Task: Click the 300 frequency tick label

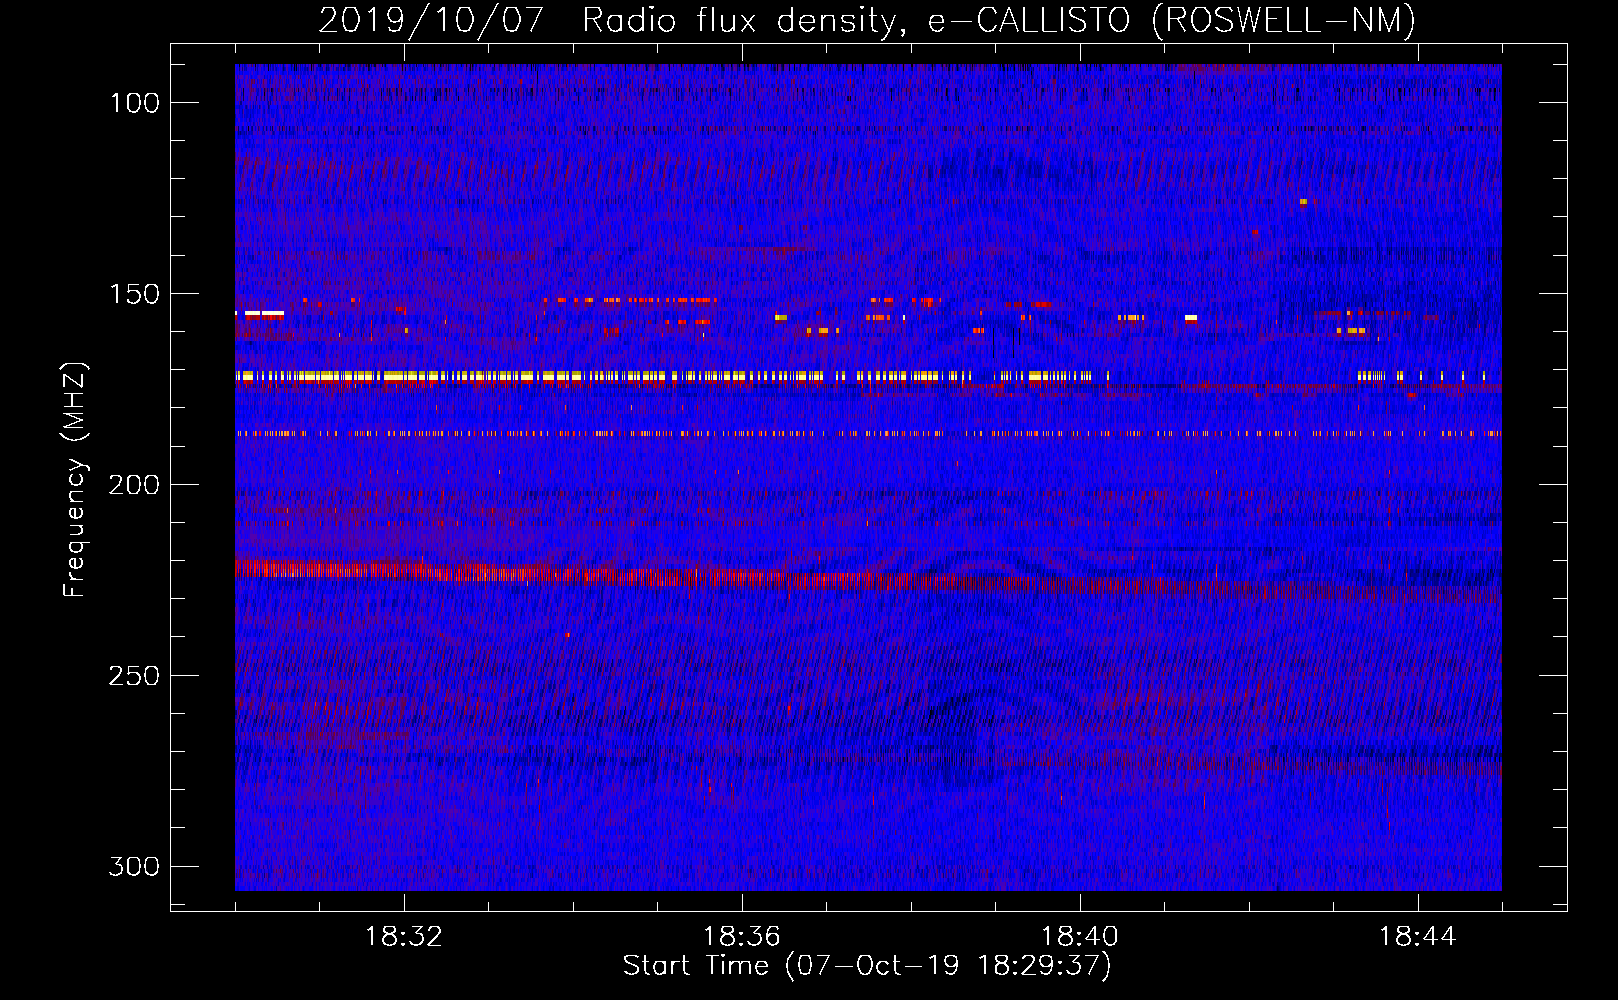Action: [x=134, y=866]
